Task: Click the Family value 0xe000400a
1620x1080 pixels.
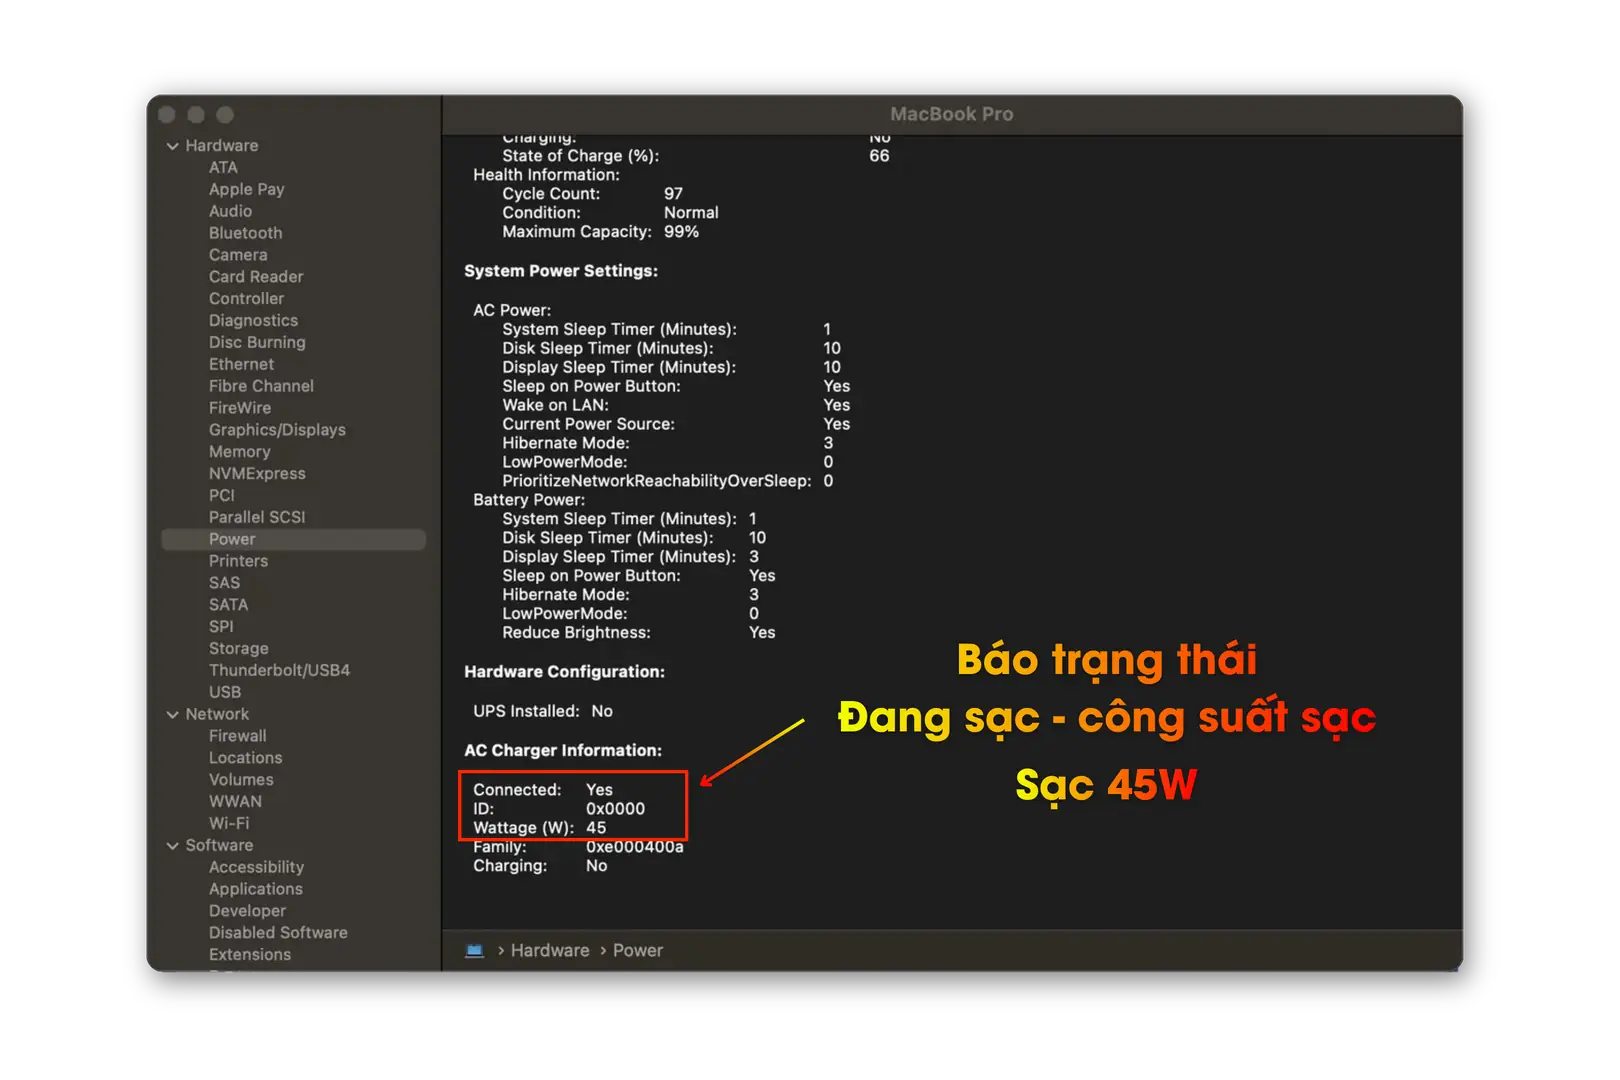Action: [x=635, y=847]
